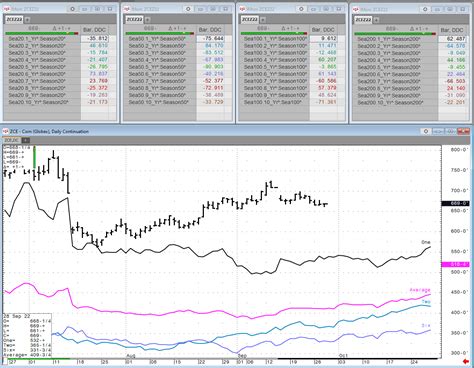Add new tab in Sea200 monitor window
This screenshot has width=474, height=368.
tap(376, 20)
